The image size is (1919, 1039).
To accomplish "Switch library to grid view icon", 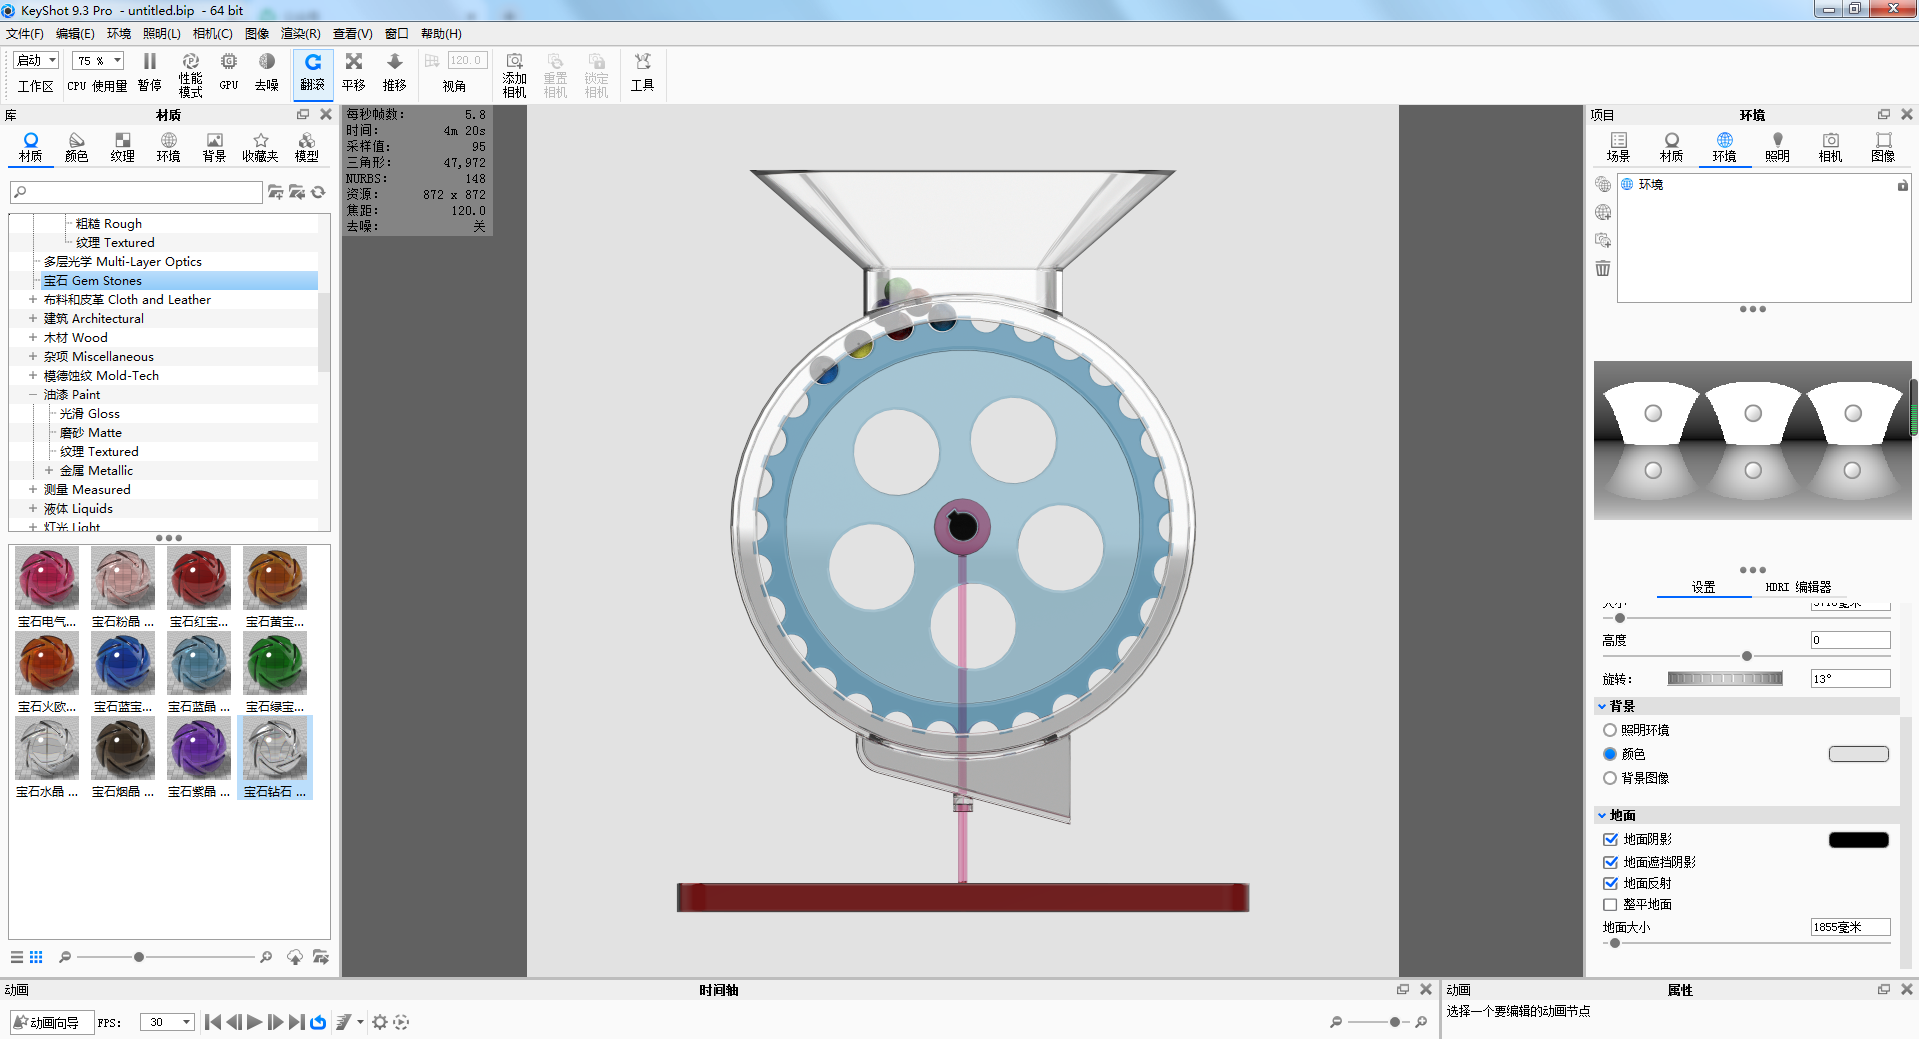I will pyautogui.click(x=36, y=957).
